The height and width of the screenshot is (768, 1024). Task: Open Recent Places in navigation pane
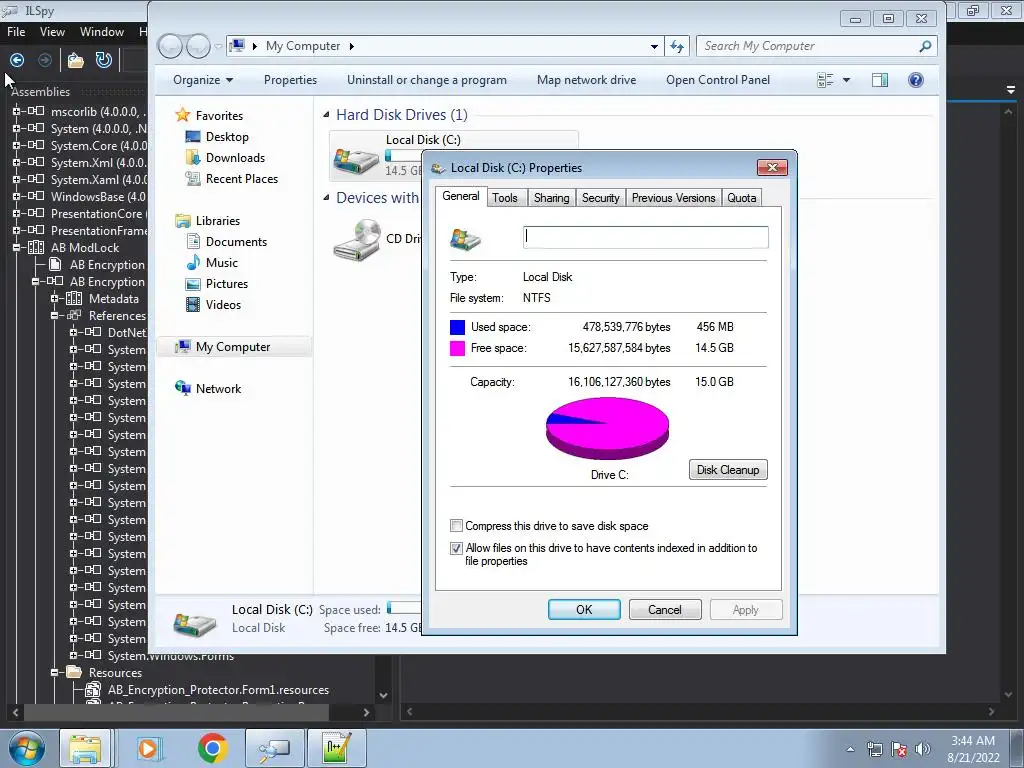pyautogui.click(x=241, y=178)
